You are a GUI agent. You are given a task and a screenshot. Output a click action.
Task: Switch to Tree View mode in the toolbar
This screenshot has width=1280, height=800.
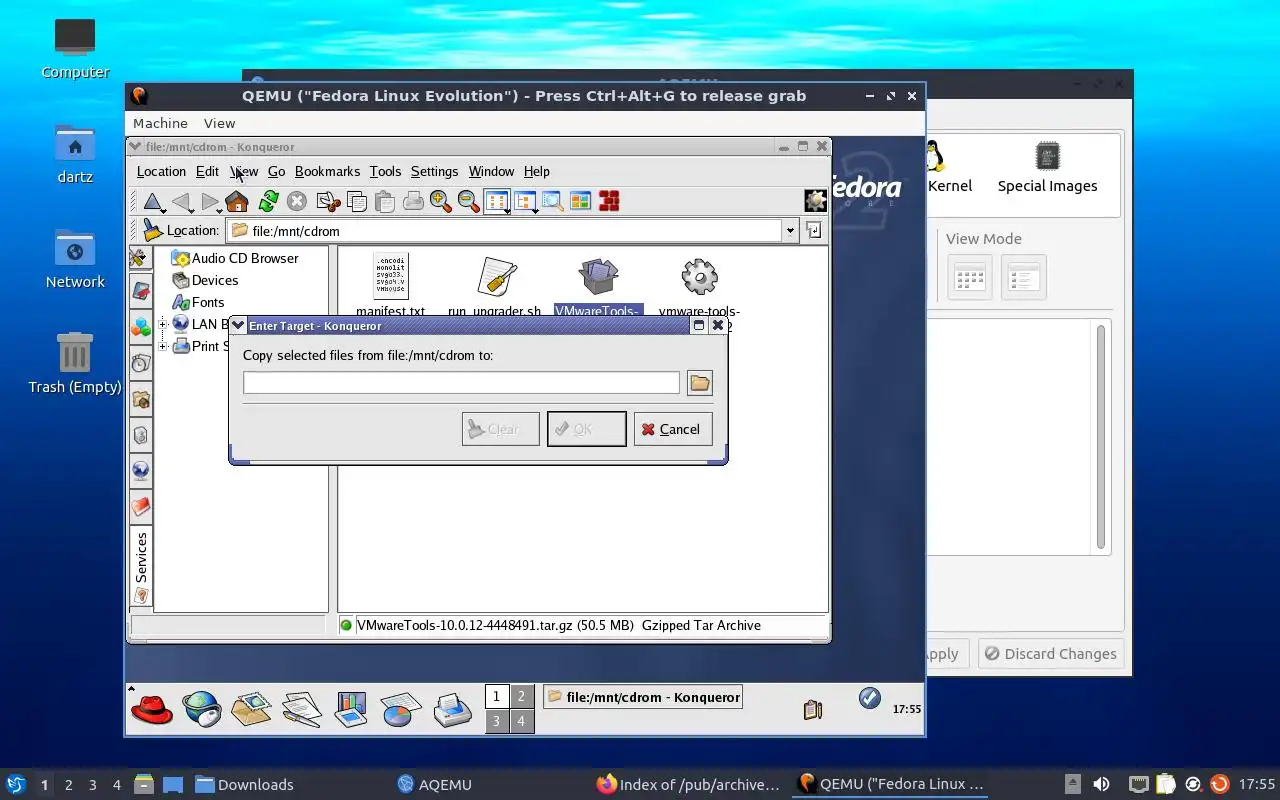coord(525,202)
